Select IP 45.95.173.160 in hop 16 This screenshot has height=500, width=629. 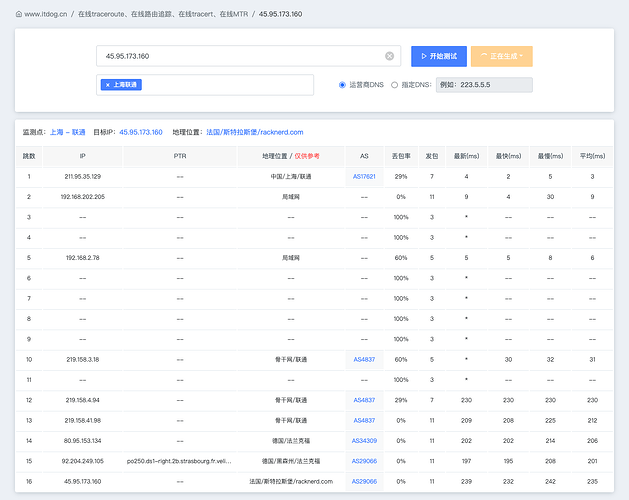click(x=83, y=482)
